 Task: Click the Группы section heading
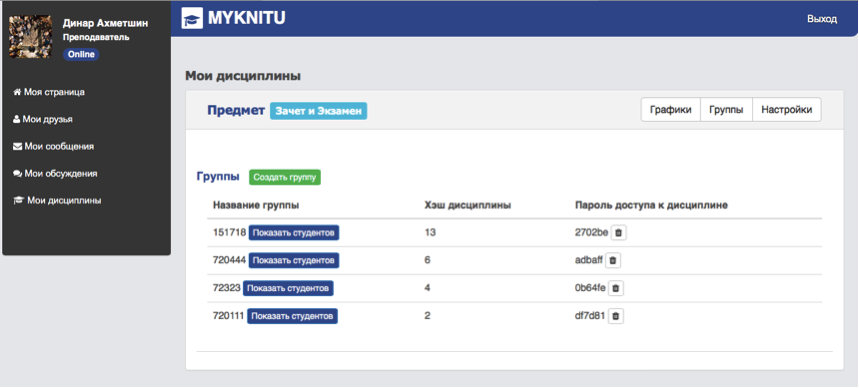coord(218,177)
